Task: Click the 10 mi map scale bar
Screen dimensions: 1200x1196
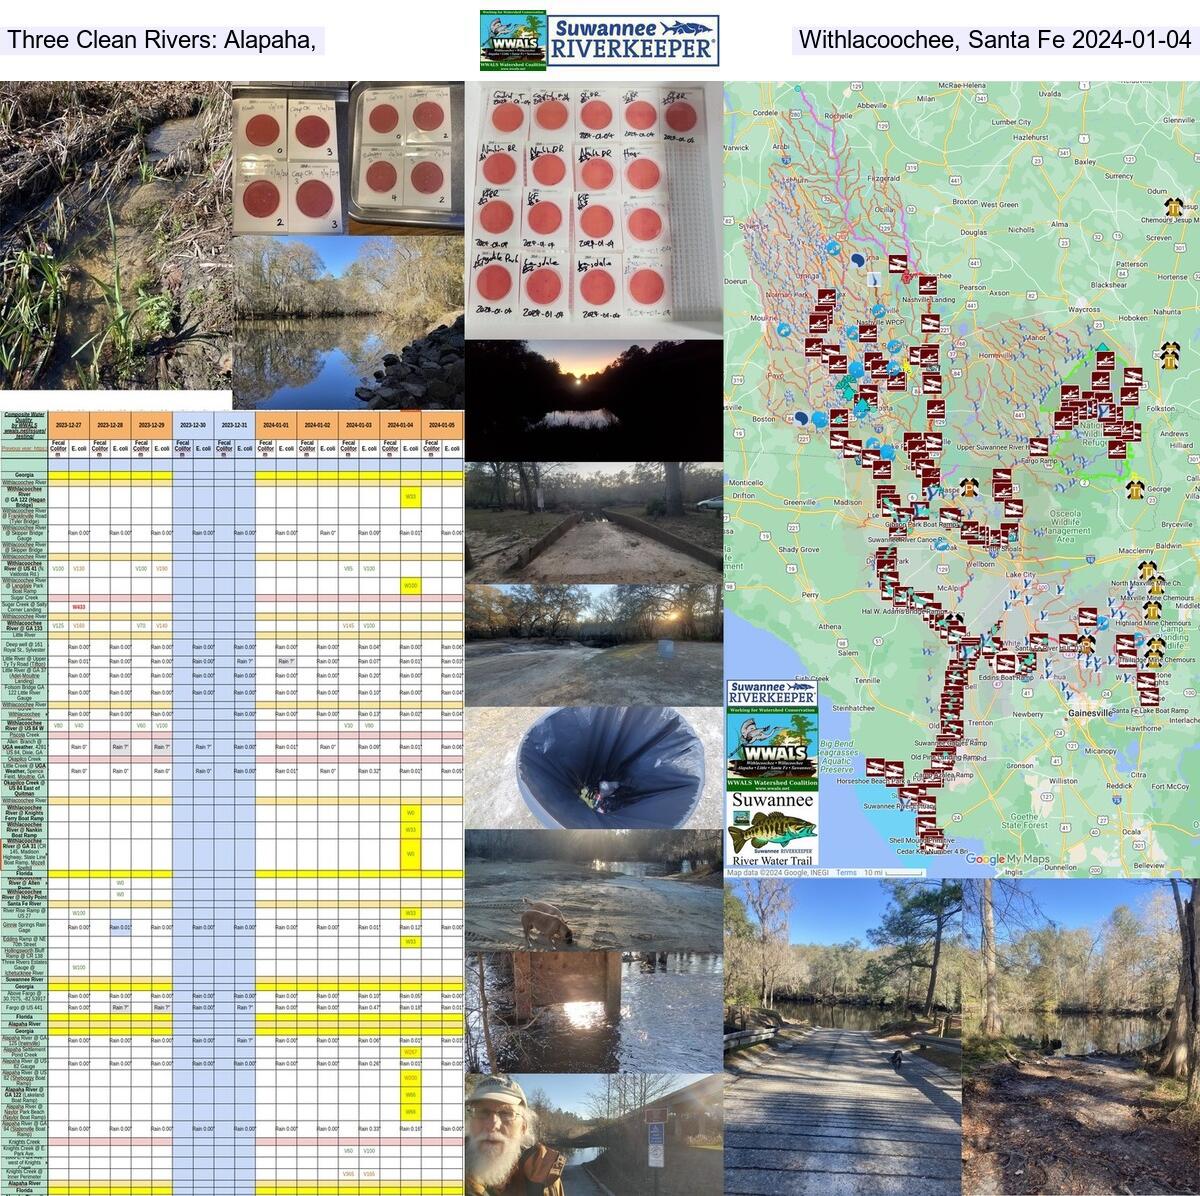Action: [894, 873]
